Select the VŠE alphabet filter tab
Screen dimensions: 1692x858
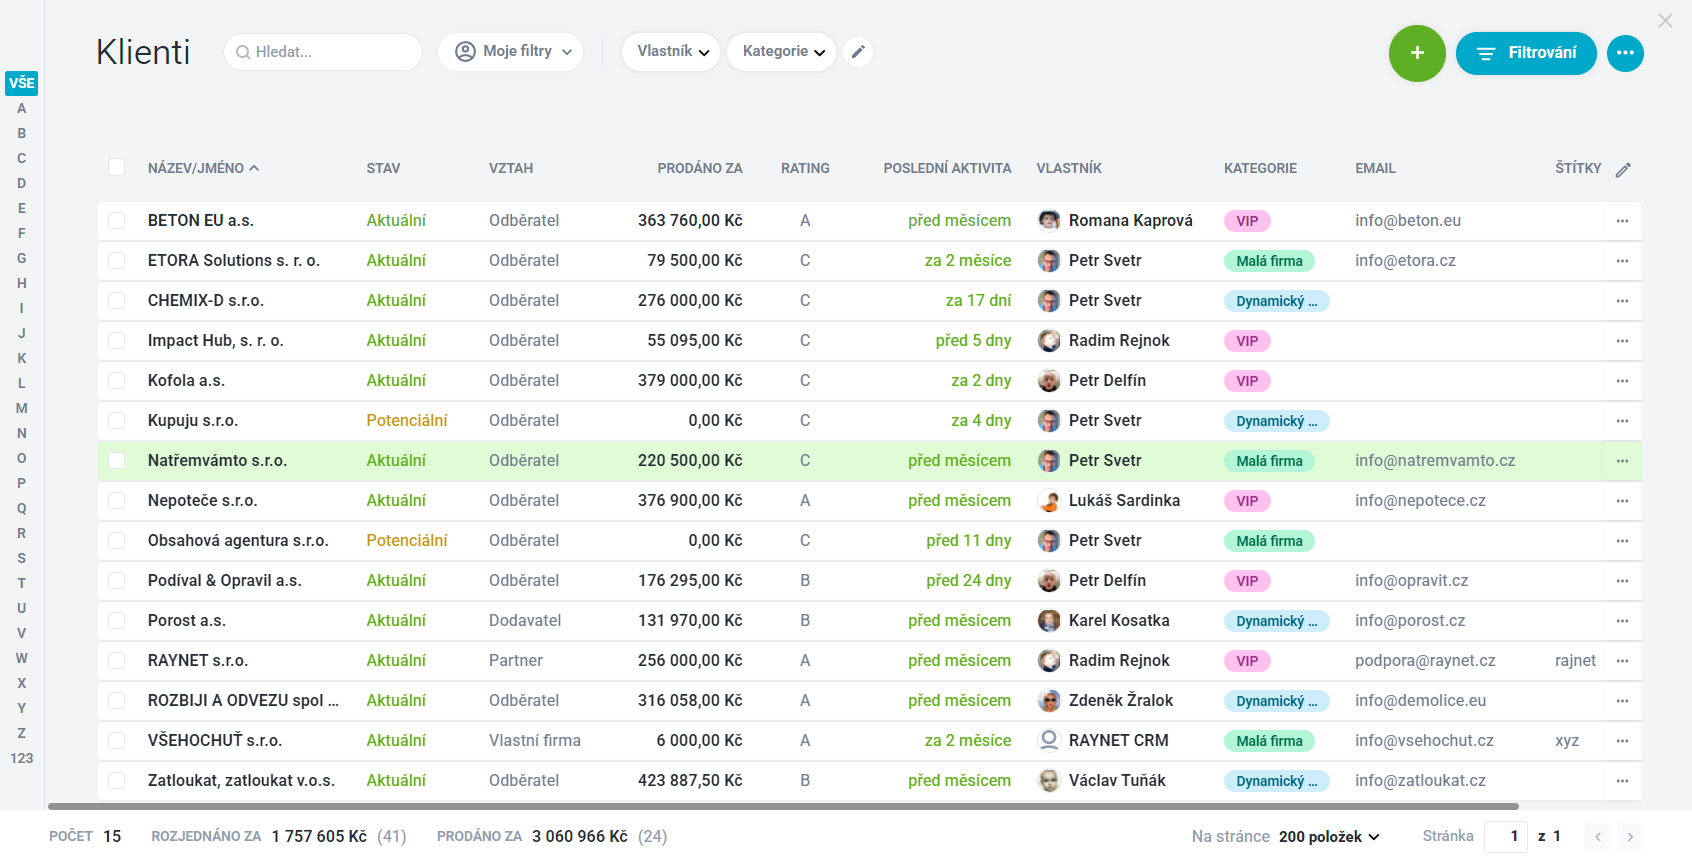click(x=22, y=83)
